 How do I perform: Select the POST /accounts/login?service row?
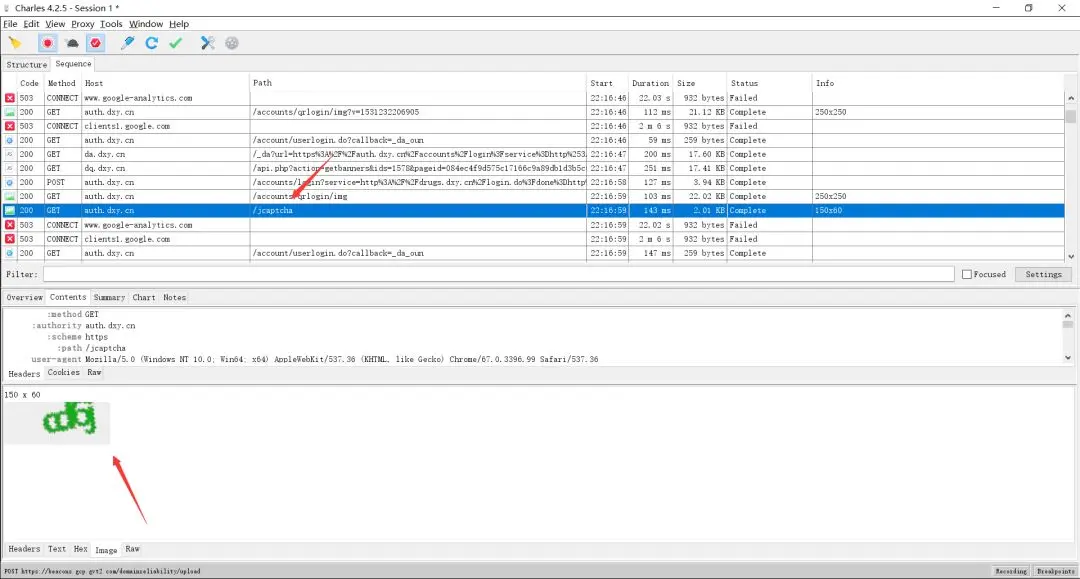[534, 182]
